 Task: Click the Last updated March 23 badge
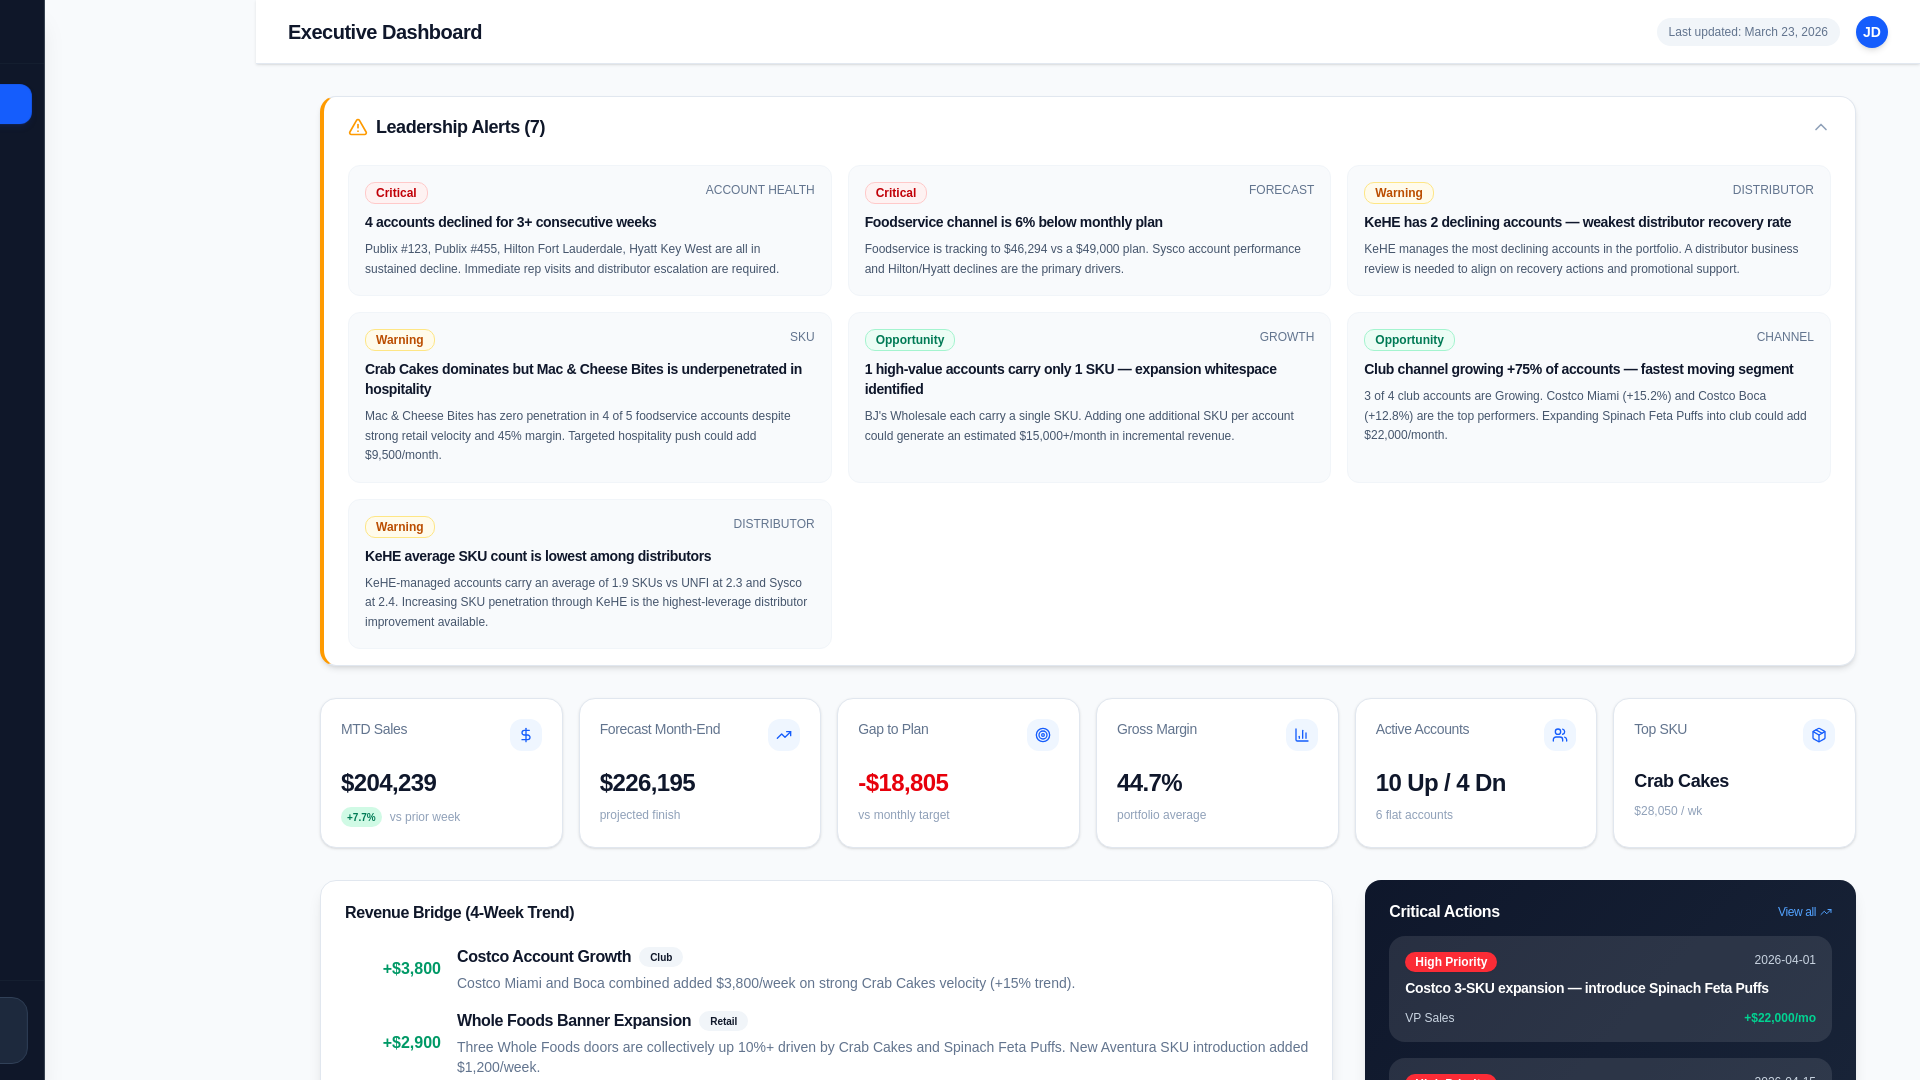pos(1747,32)
